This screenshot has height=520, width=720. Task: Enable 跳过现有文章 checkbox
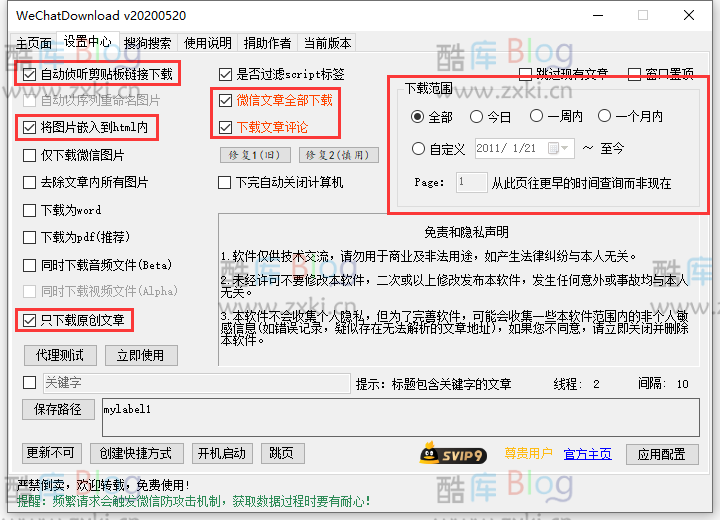pyautogui.click(x=525, y=74)
